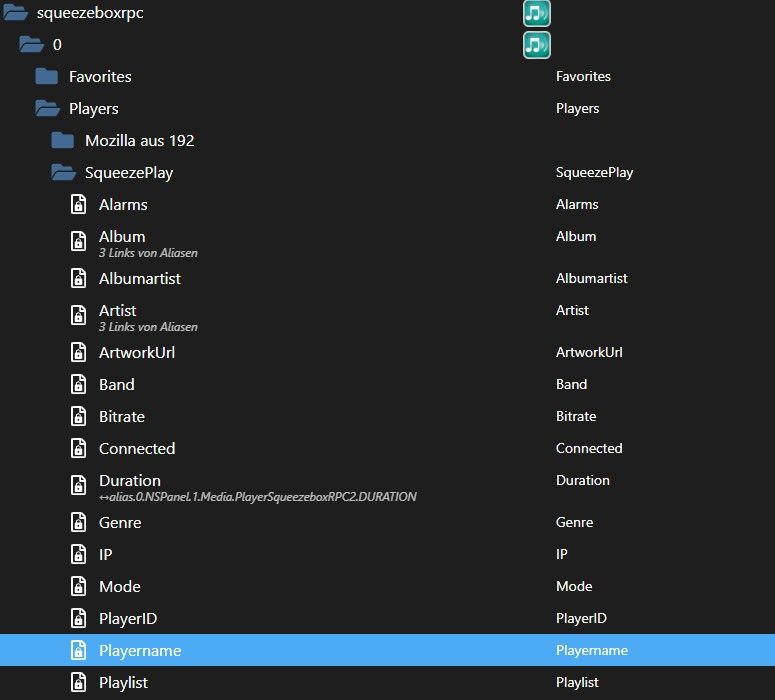
Task: Click the Genre state file icon
Action: [x=79, y=522]
